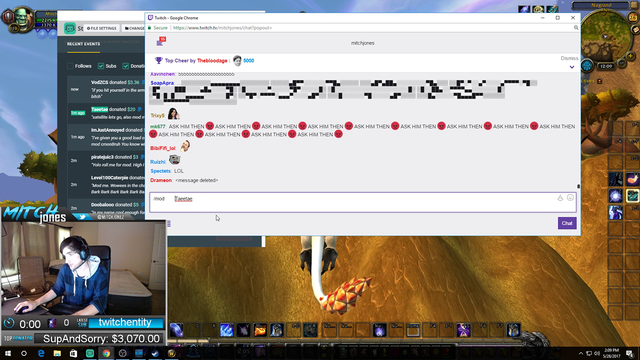Click the Change button in Streamlabs
Screen dimensions: 640x360
click(x=133, y=28)
